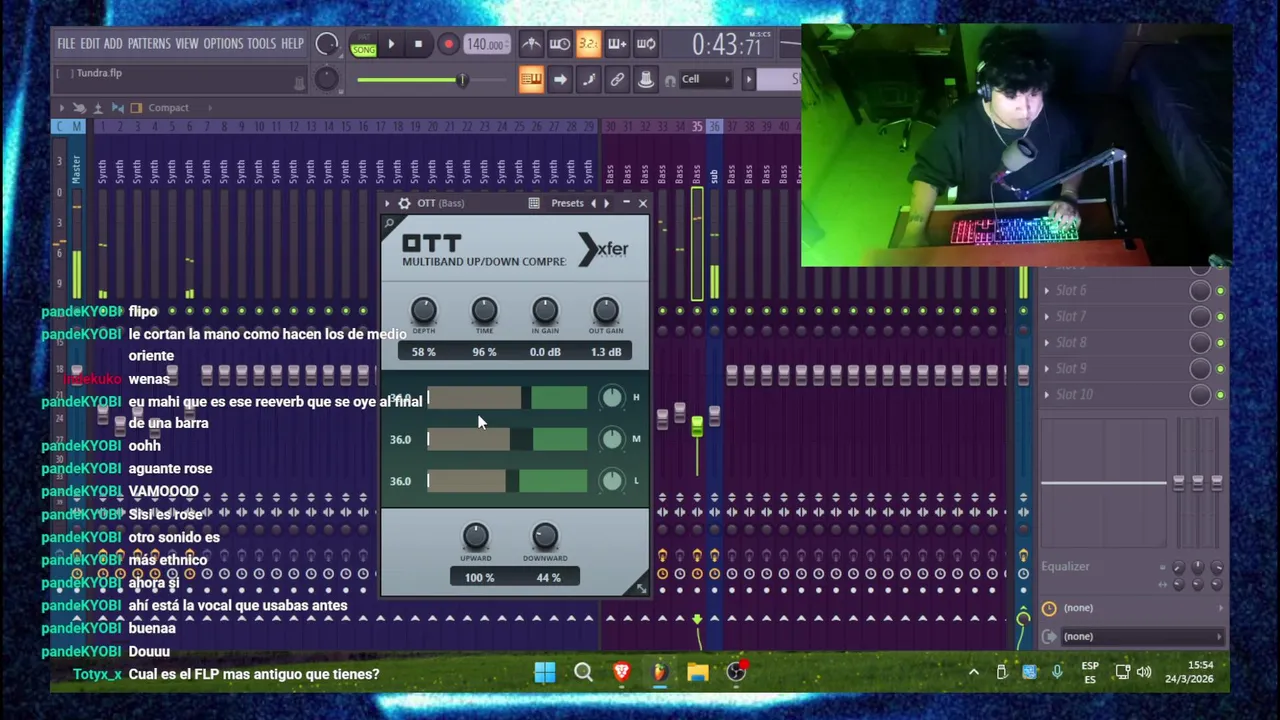
Task: Toggle Slot 8 enable LED
Action: pos(1220,343)
